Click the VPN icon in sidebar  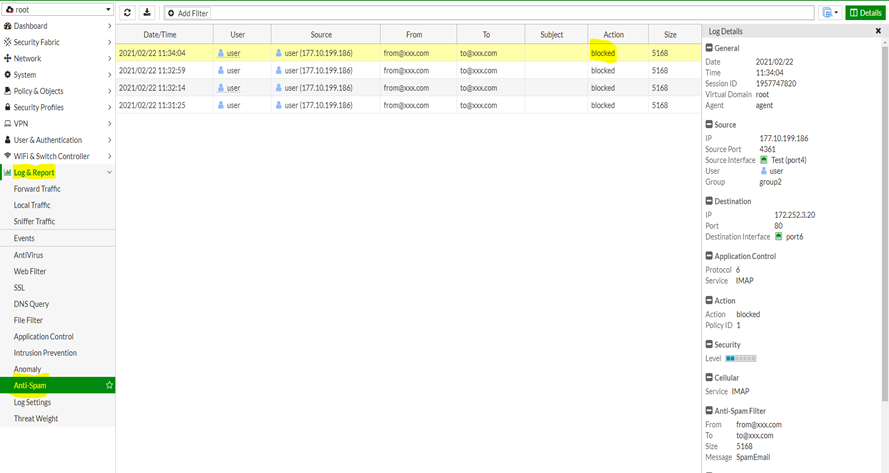coord(8,124)
